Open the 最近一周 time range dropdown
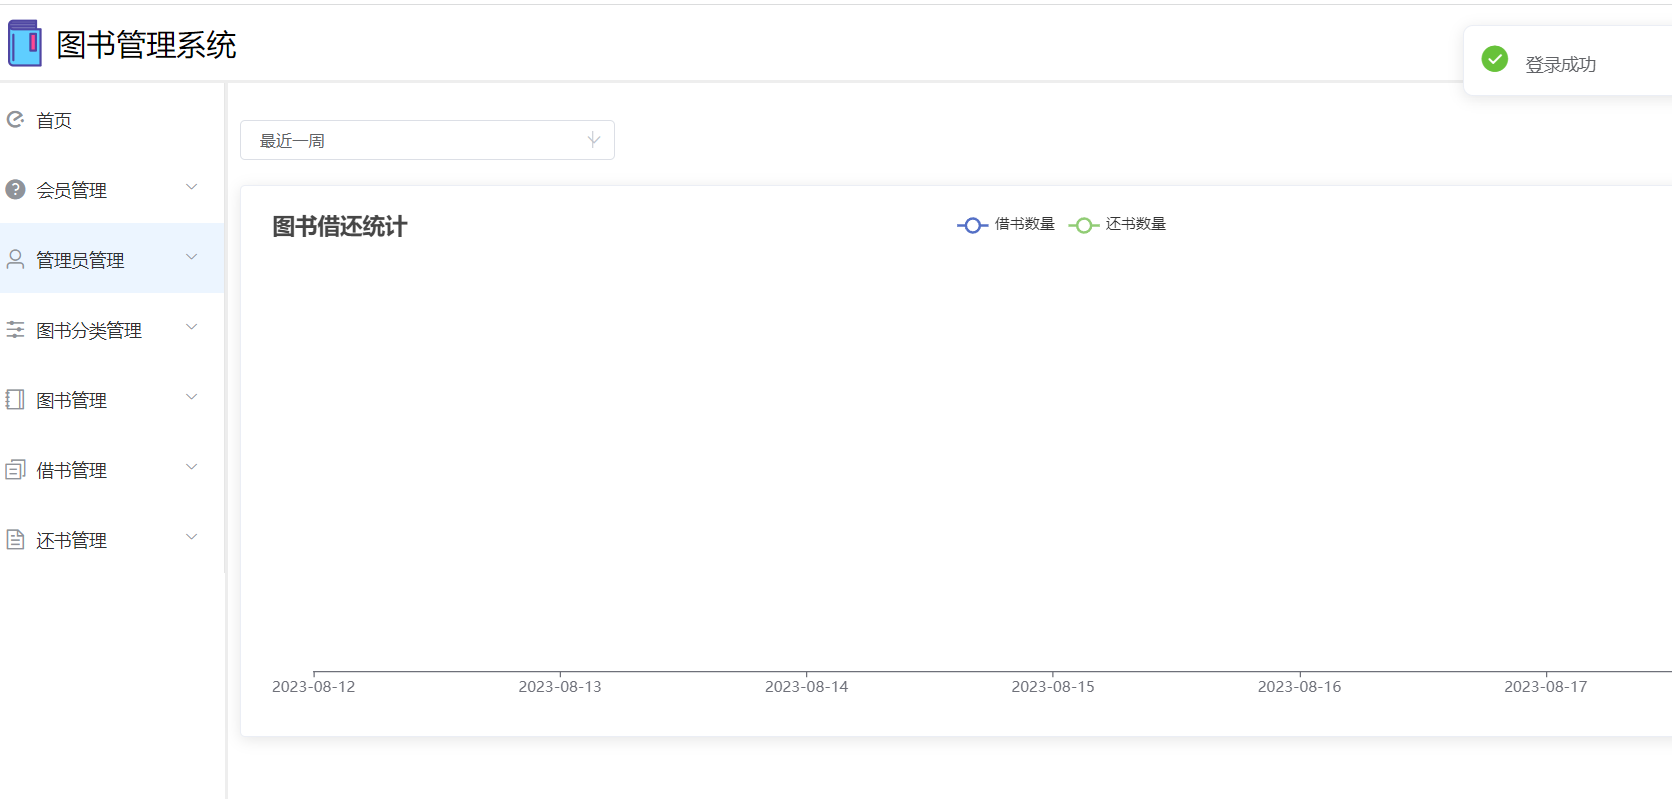 (x=427, y=140)
